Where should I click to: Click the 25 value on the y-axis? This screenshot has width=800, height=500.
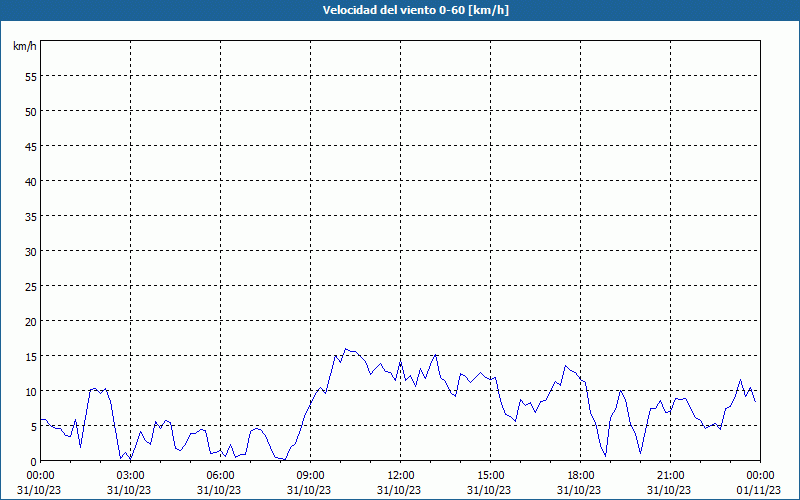click(x=31, y=287)
